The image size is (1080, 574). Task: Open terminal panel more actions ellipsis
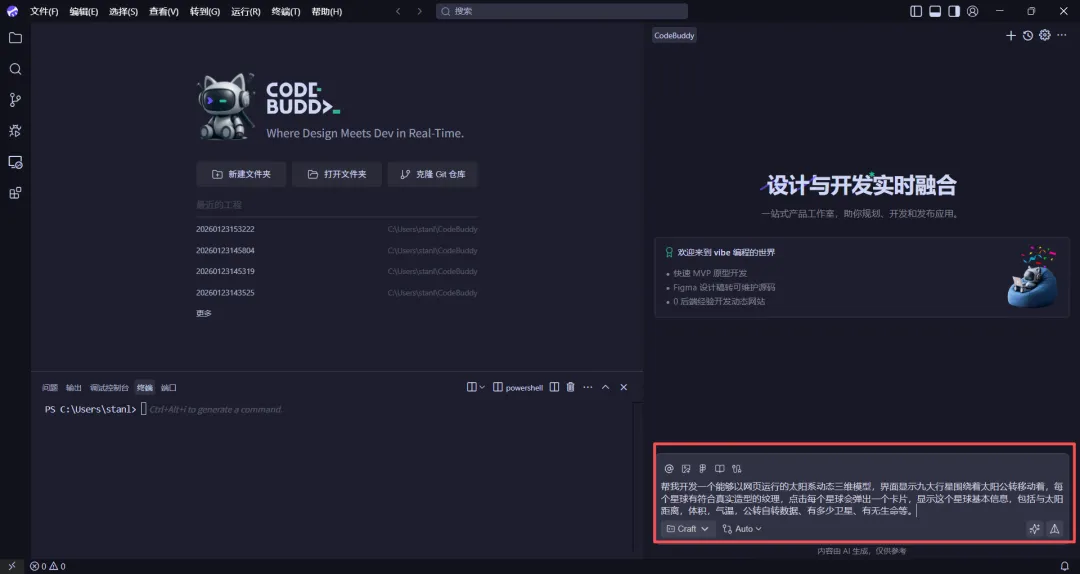pos(588,387)
